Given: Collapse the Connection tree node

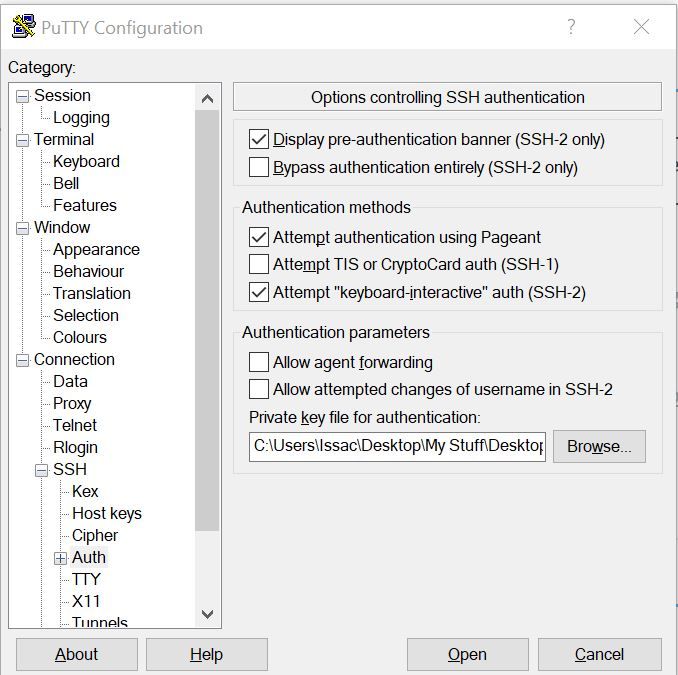Looking at the screenshot, I should click(x=22, y=360).
